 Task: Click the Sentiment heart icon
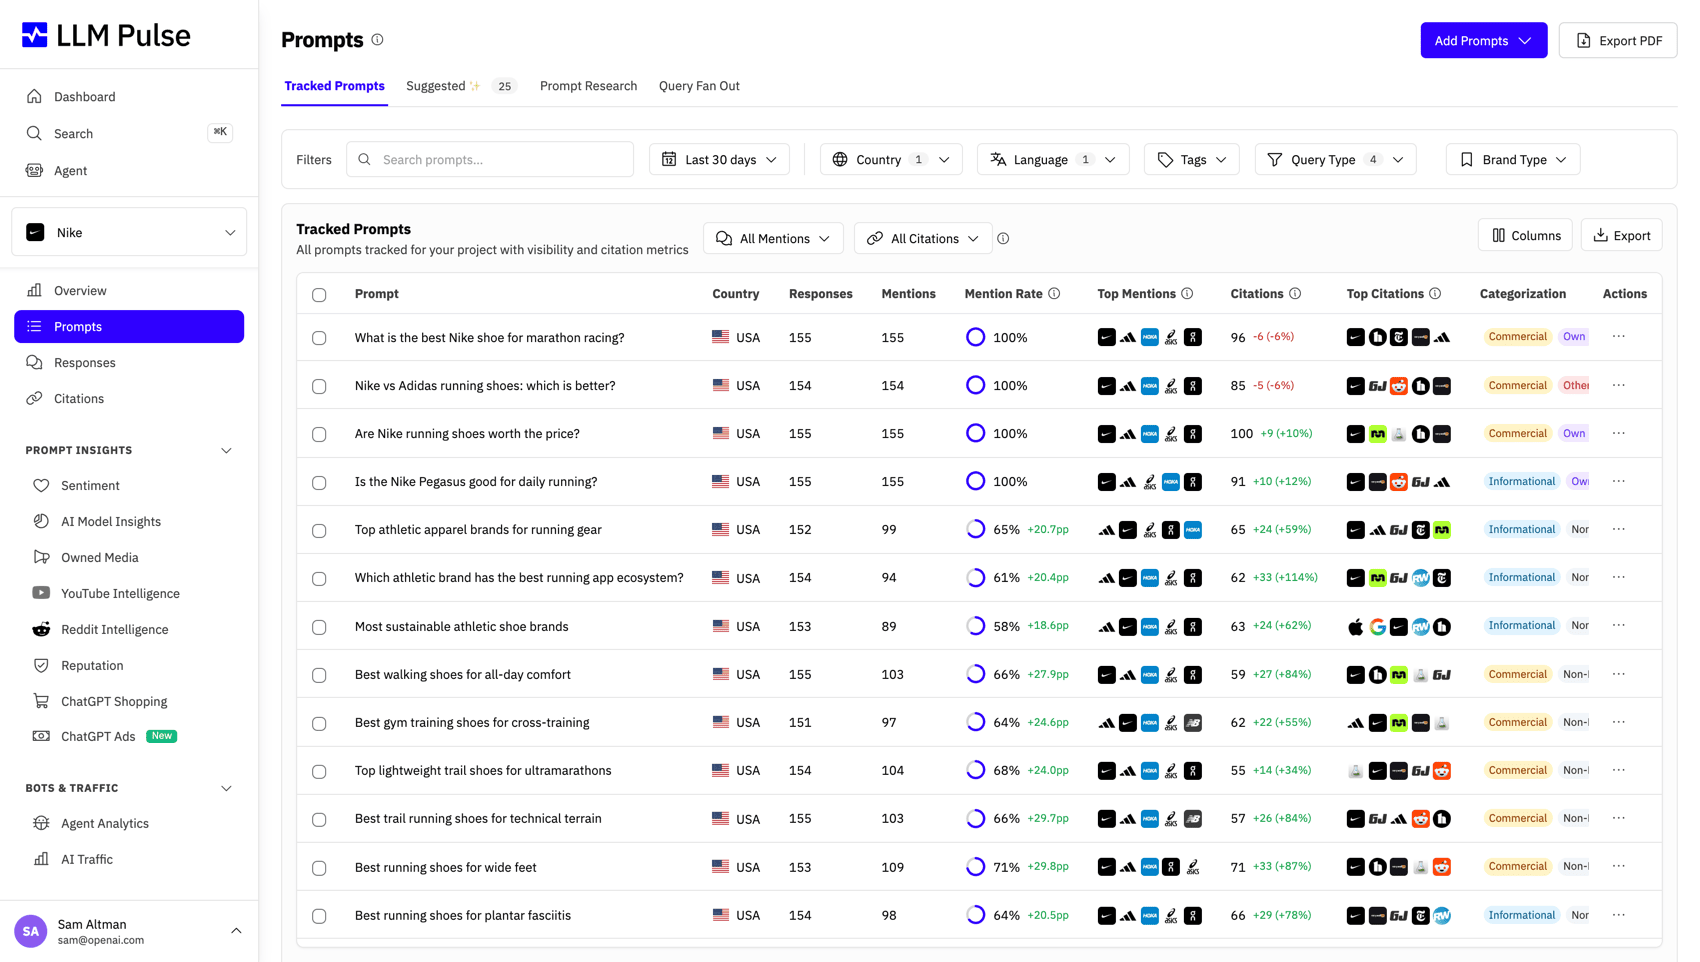[41, 486]
